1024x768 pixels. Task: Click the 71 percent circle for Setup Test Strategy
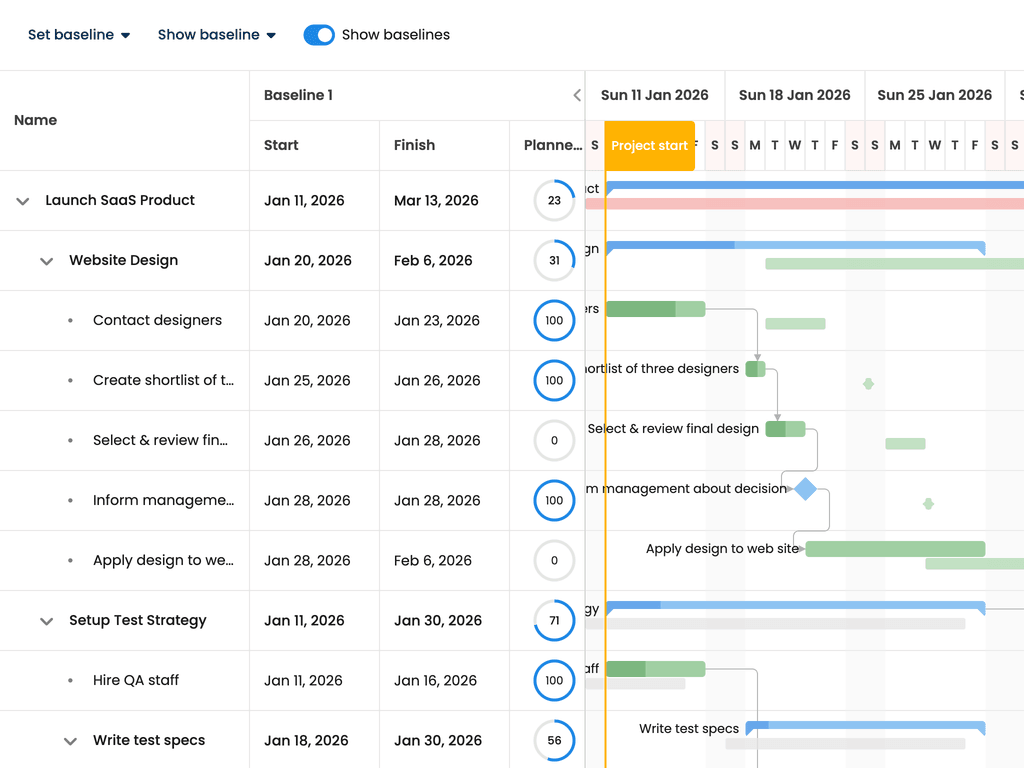(x=554, y=620)
